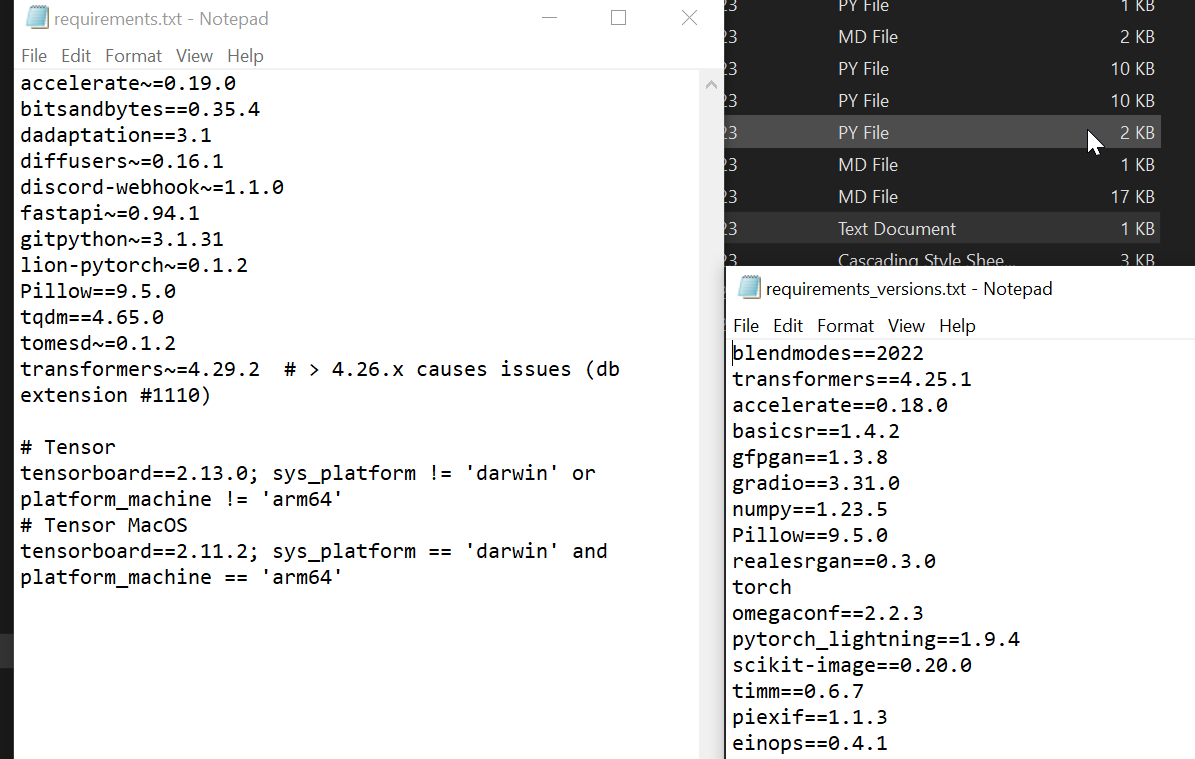Image resolution: width=1195 pixels, height=759 pixels.
Task: Open the View menu of requirements_versions.txt
Action: 906,325
